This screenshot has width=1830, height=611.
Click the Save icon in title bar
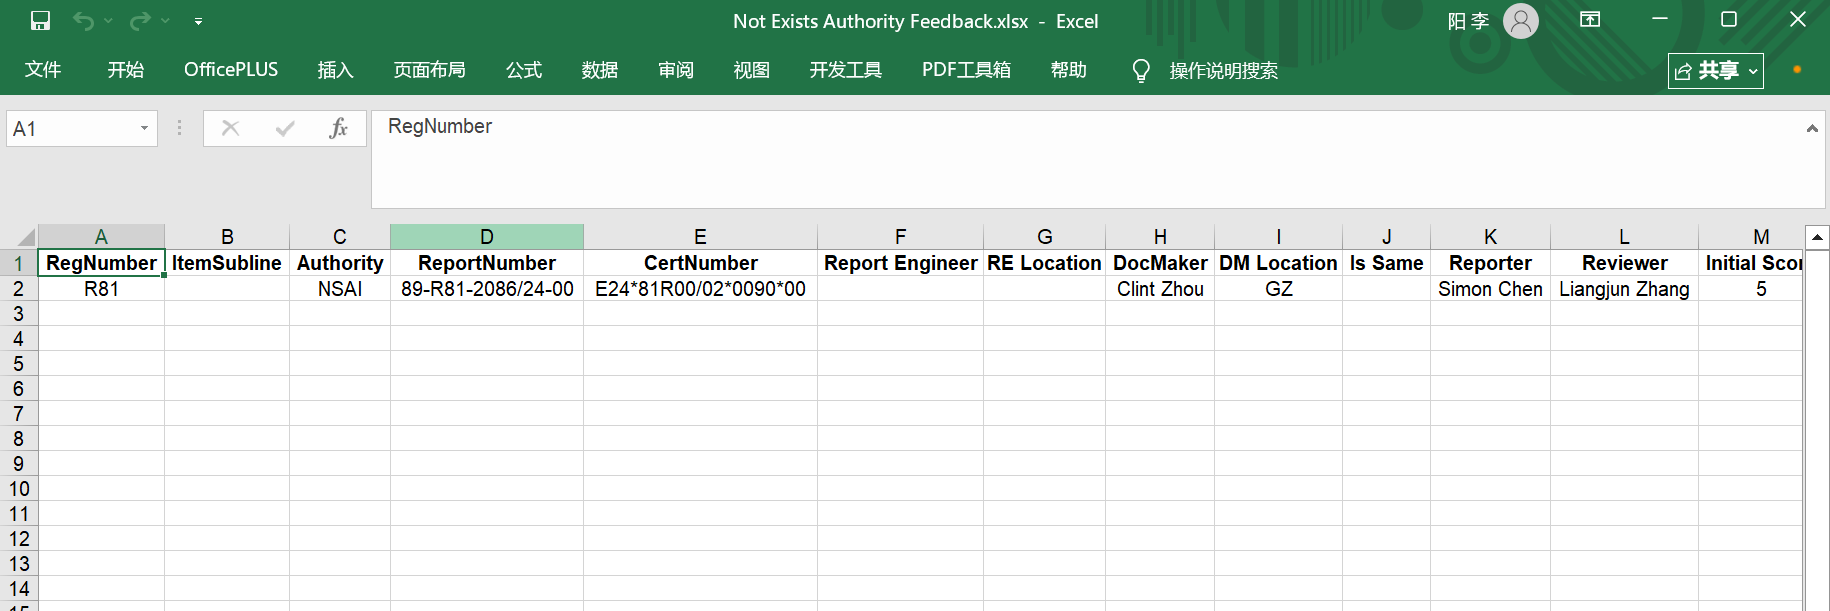click(x=40, y=21)
